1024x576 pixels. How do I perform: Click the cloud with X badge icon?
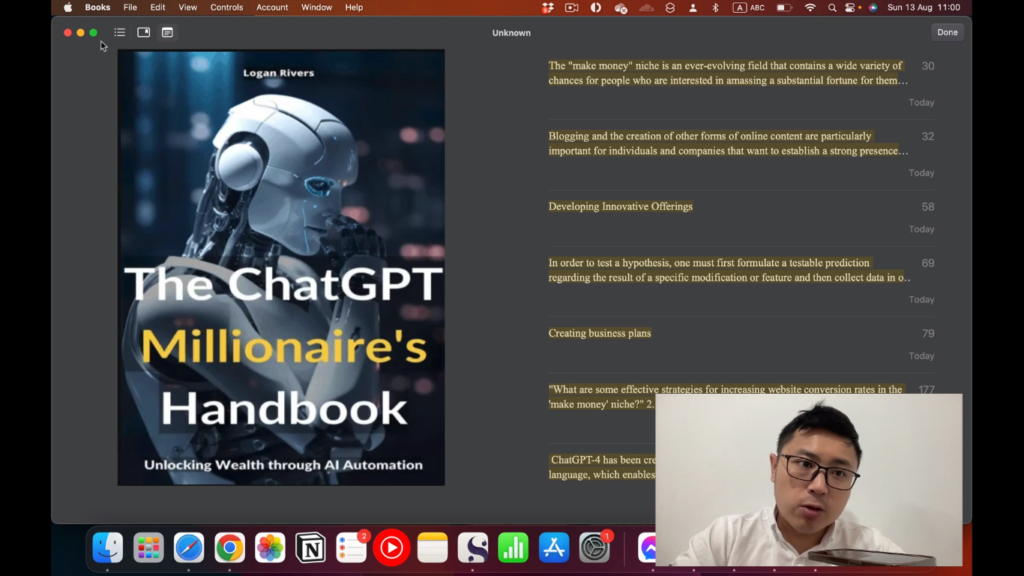(x=620, y=8)
